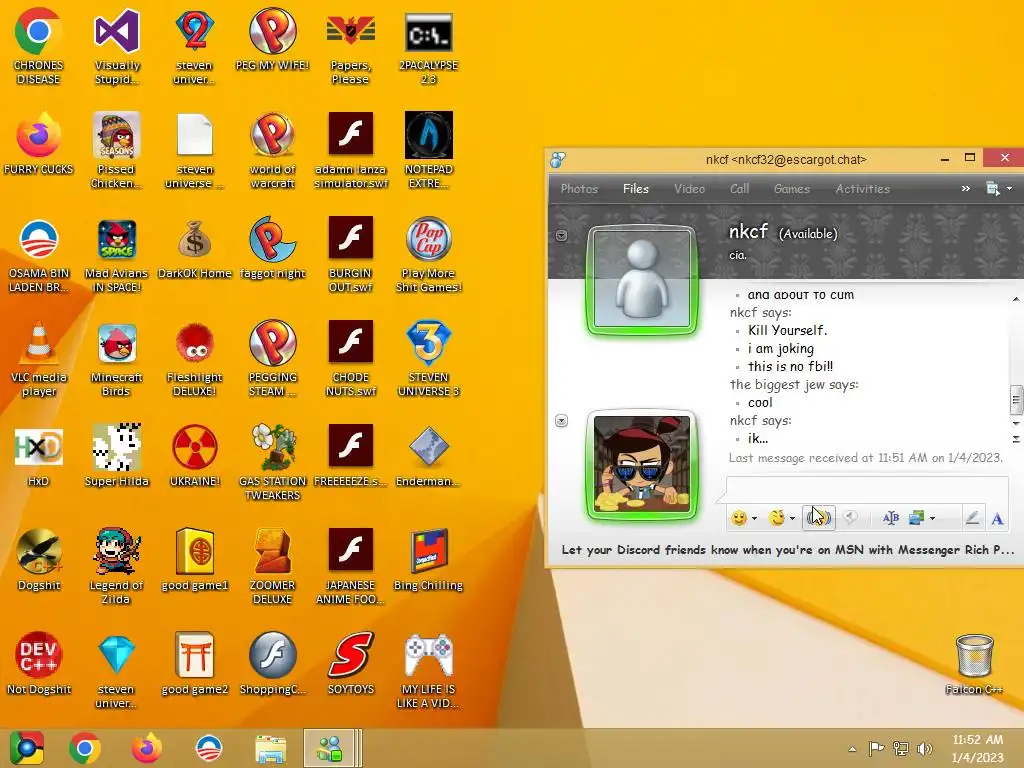
Task: Select the Falcon C++ recycle bin icon
Action: pyautogui.click(x=974, y=664)
